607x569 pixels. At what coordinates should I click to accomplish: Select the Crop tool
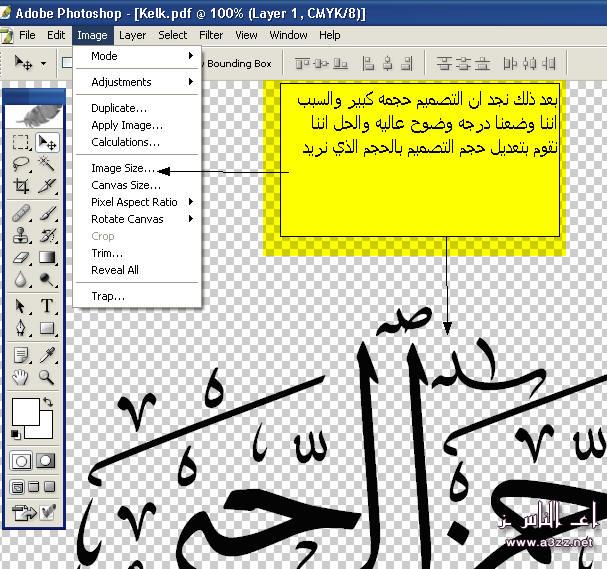tap(21, 186)
